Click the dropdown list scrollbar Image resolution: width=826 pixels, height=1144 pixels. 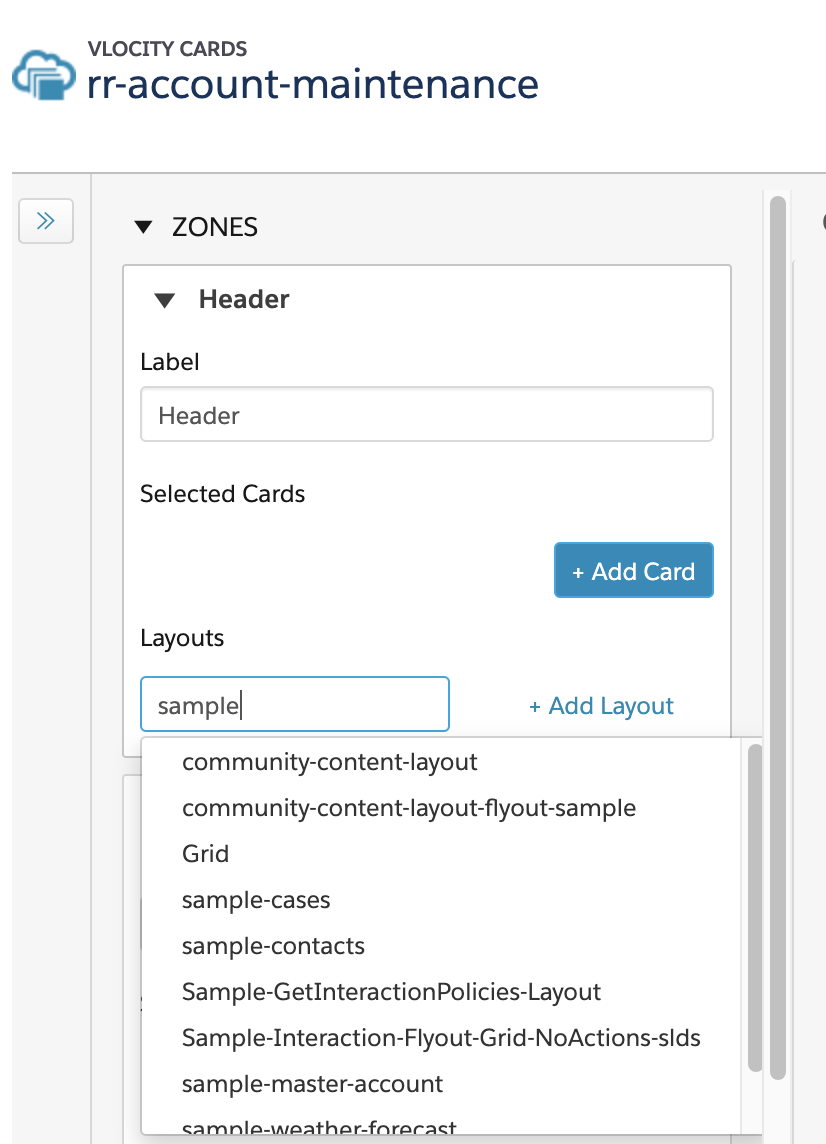coord(755,908)
